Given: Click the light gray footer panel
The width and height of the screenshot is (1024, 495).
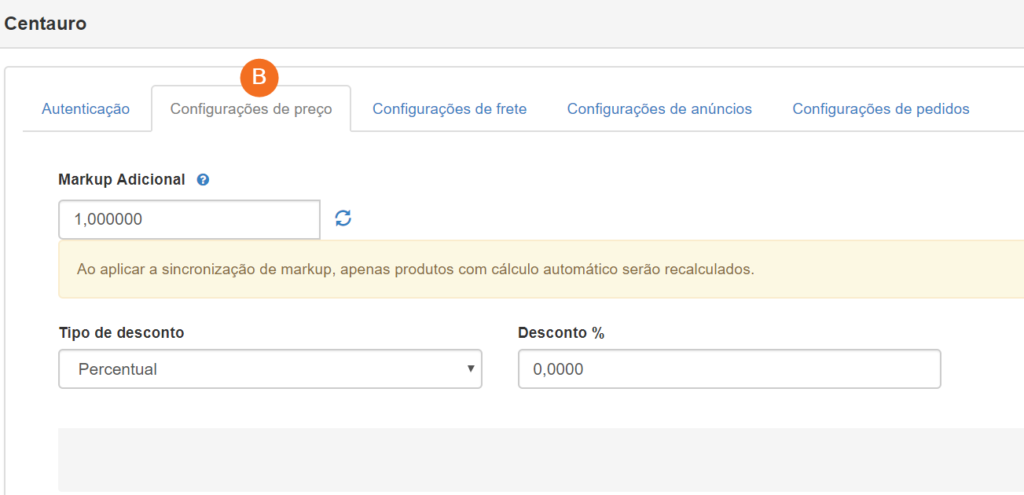Looking at the screenshot, I should [541, 460].
